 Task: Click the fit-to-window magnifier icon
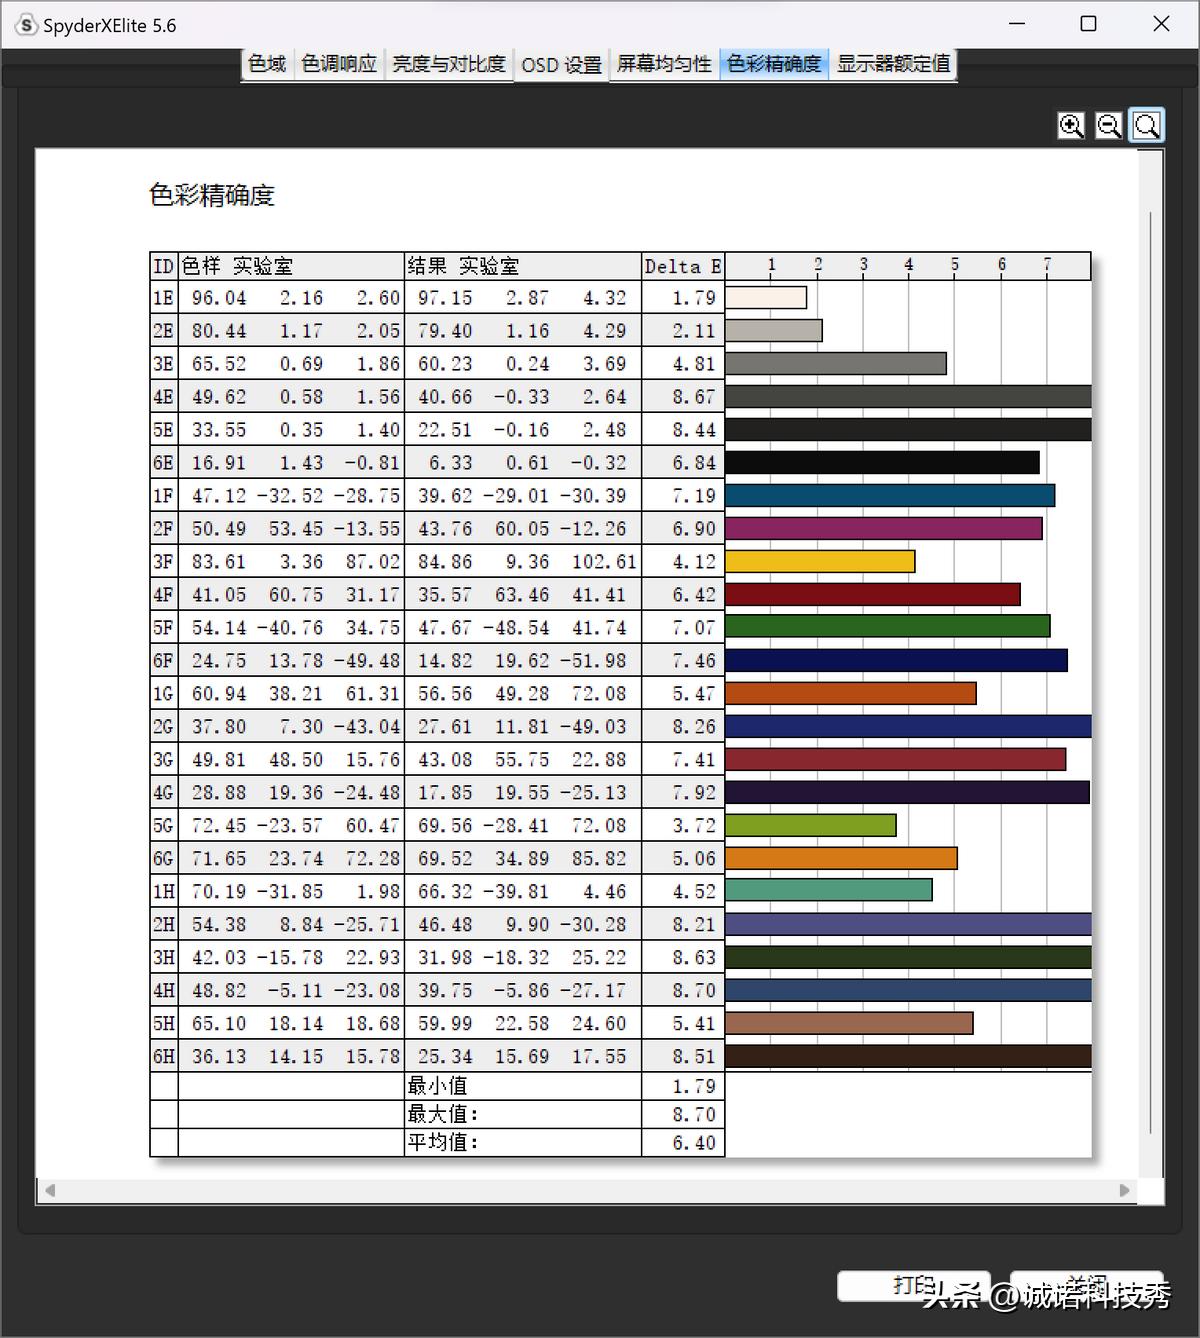tap(1146, 125)
